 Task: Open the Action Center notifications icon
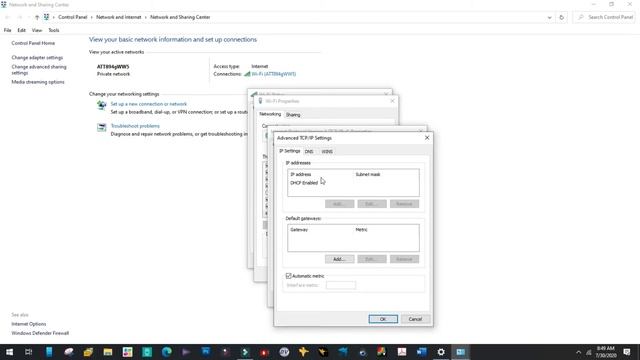(x=627, y=352)
